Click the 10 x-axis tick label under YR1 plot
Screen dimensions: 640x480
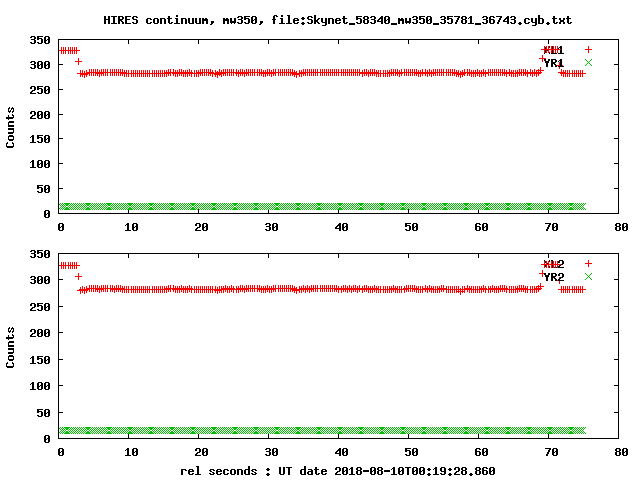(x=131, y=227)
